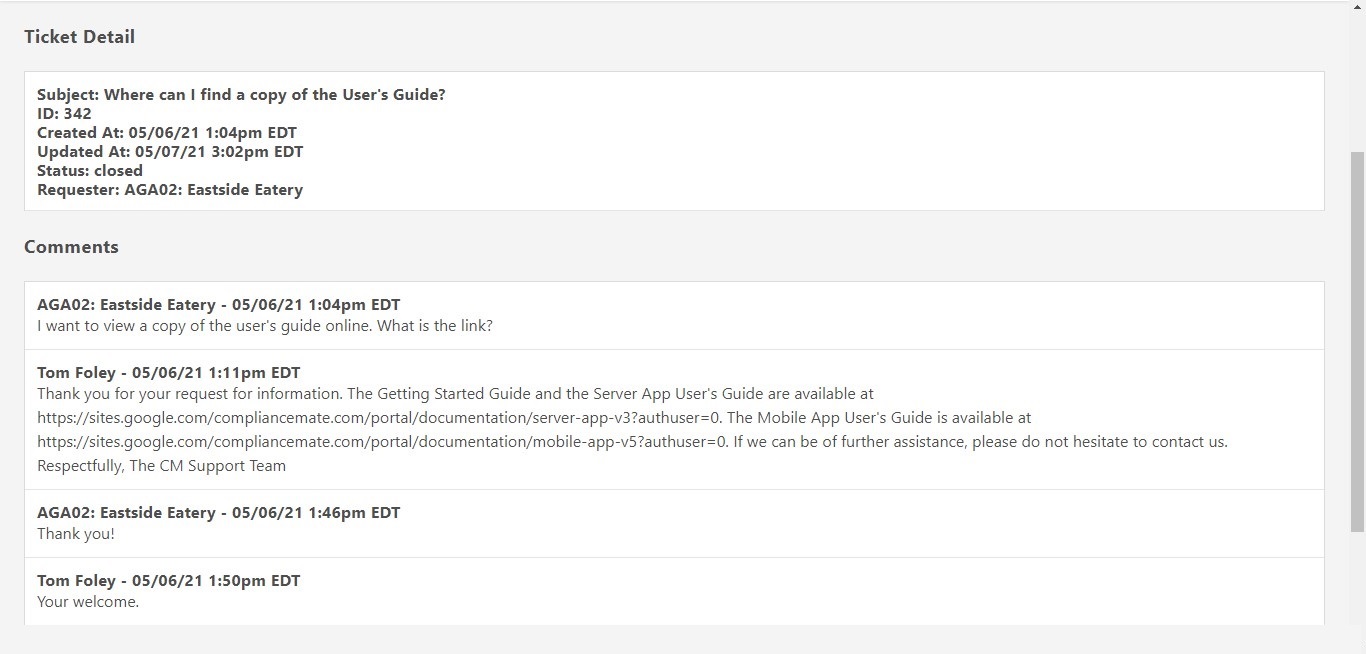Image resolution: width=1366 pixels, height=654 pixels.
Task: Select the first AGA02 comment header
Action: click(x=218, y=304)
